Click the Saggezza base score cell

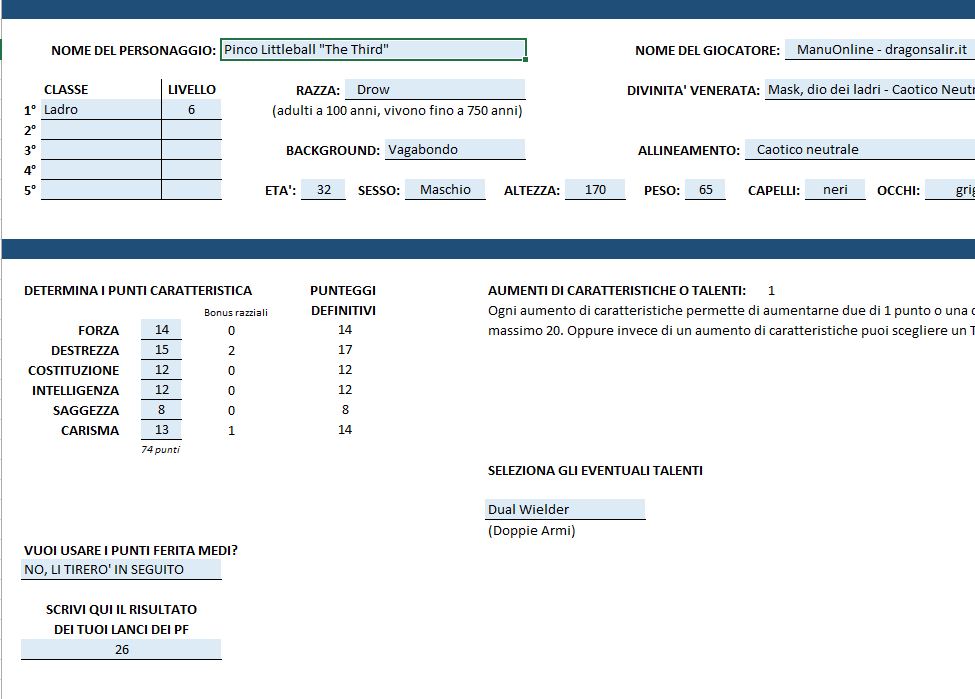tap(162, 410)
